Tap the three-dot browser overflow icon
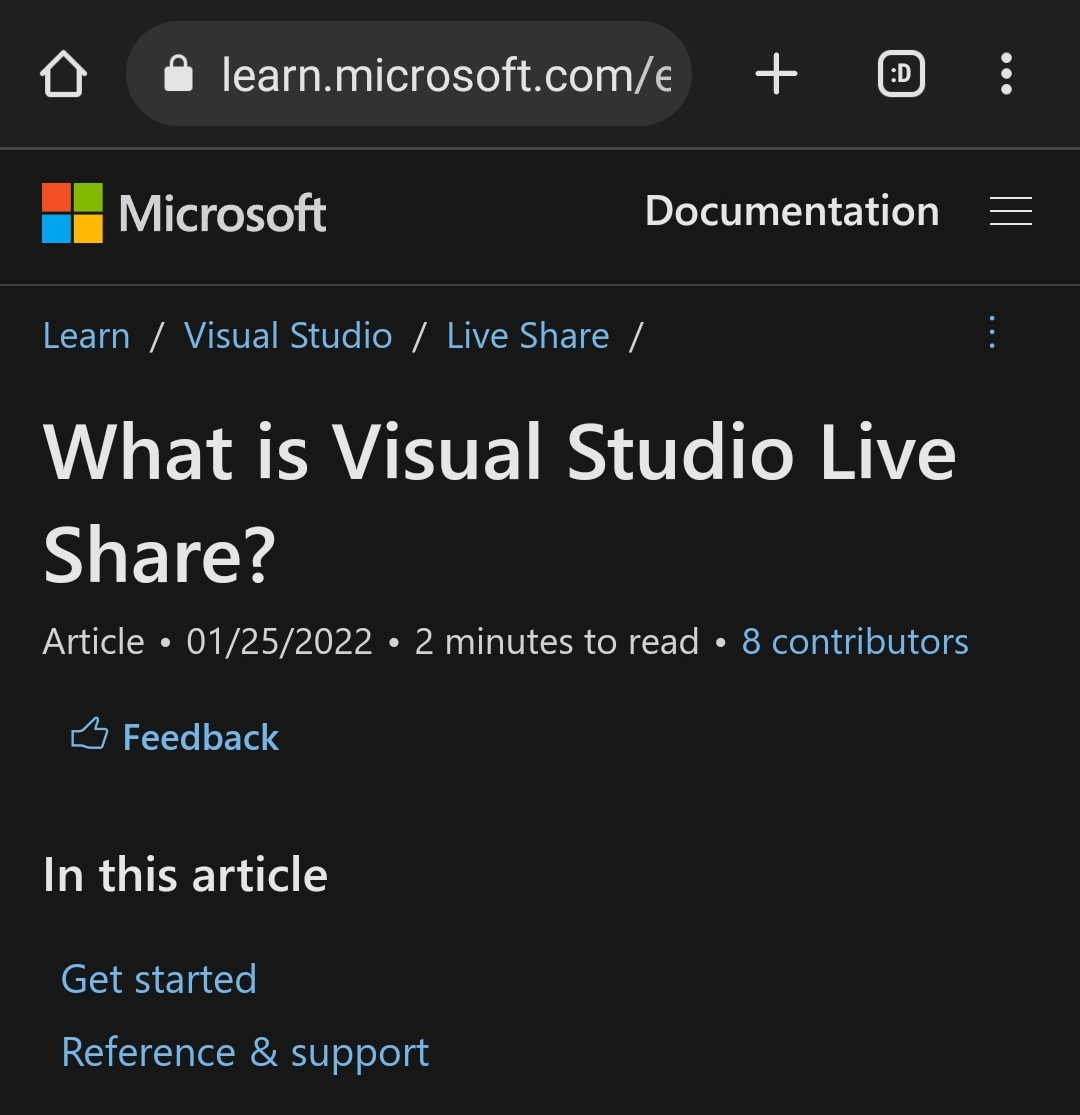The width and height of the screenshot is (1080, 1115). click(1006, 73)
